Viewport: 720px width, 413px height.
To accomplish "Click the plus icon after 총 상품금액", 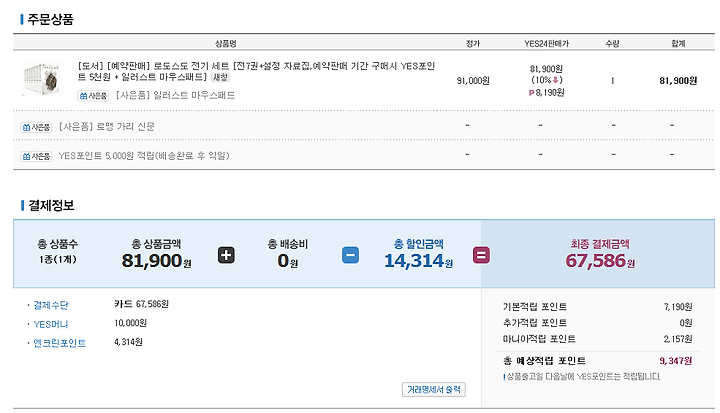I will pos(226,255).
